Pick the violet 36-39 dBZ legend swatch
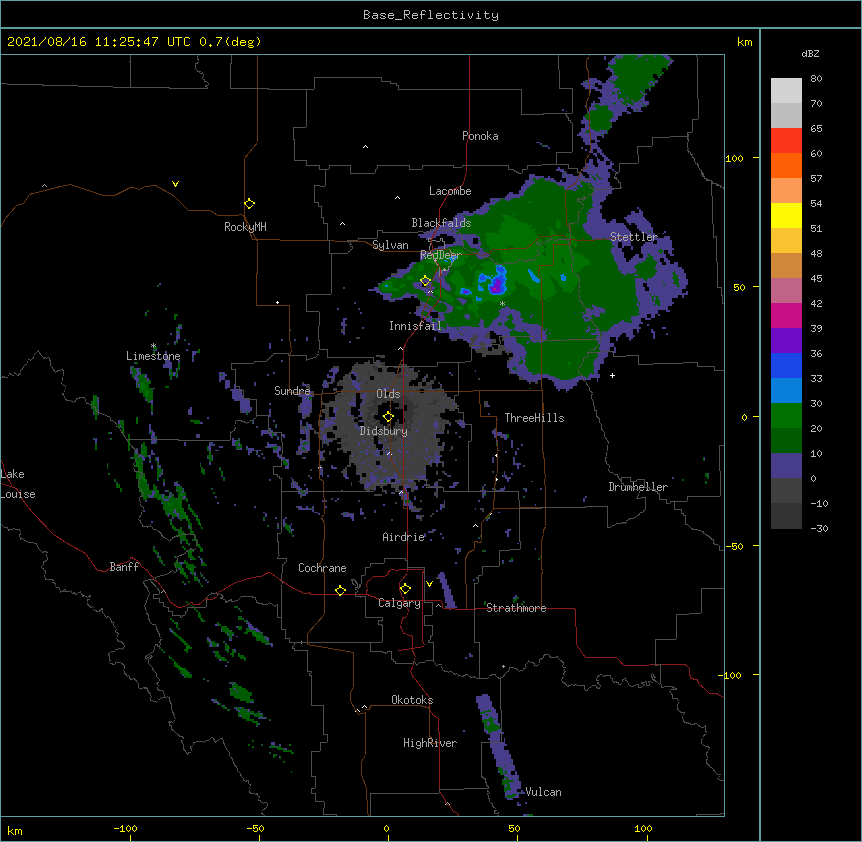The width and height of the screenshot is (862, 842). pyautogui.click(x=786, y=341)
